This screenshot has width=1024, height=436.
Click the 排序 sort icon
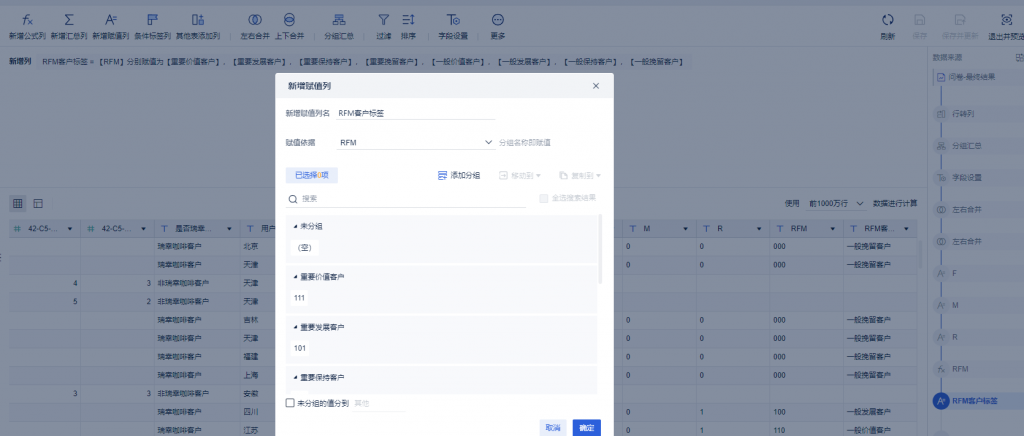coord(408,20)
